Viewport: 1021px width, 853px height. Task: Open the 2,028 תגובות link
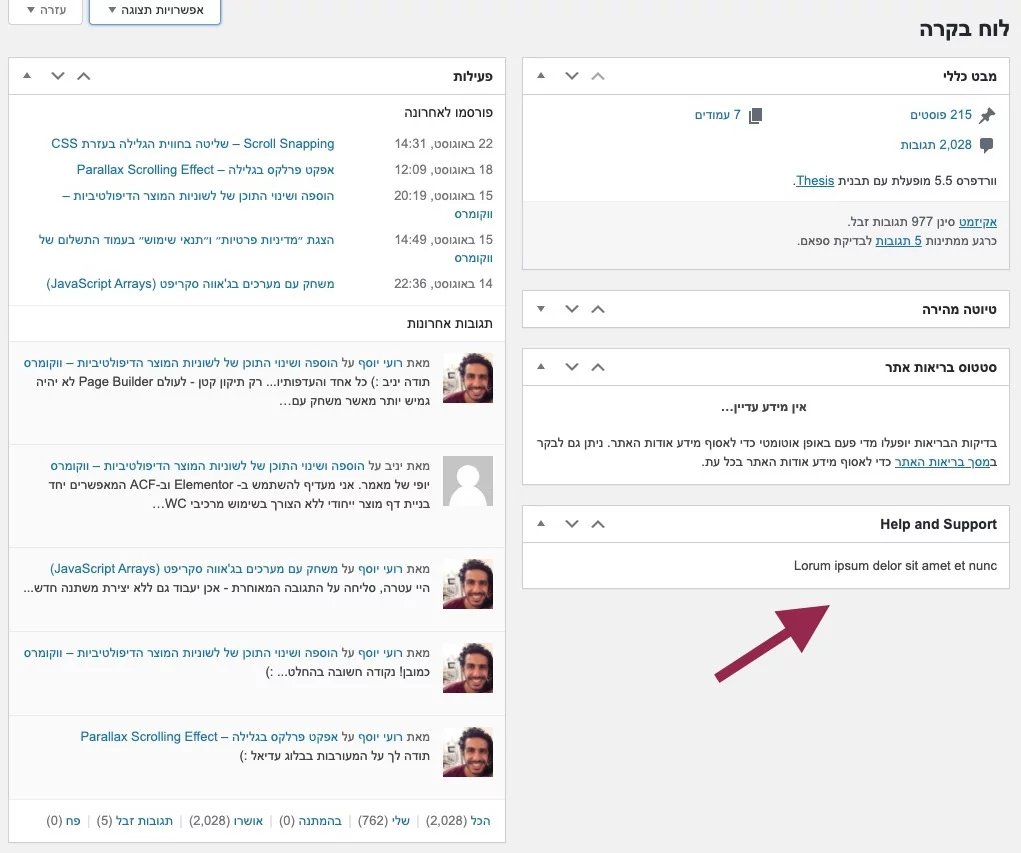pyautogui.click(x=936, y=145)
